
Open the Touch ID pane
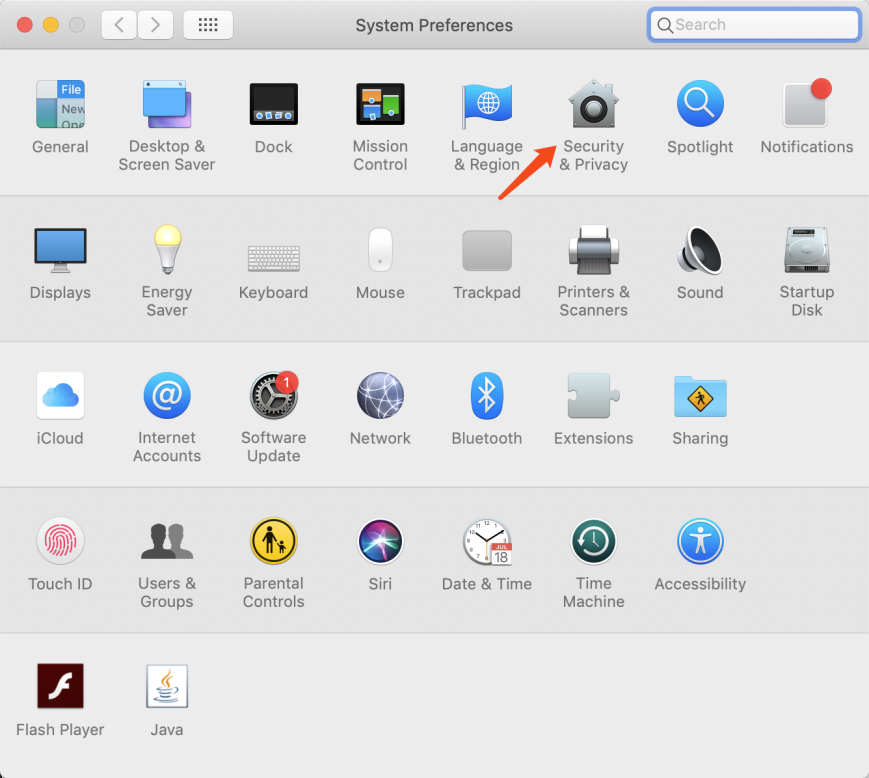click(x=60, y=543)
